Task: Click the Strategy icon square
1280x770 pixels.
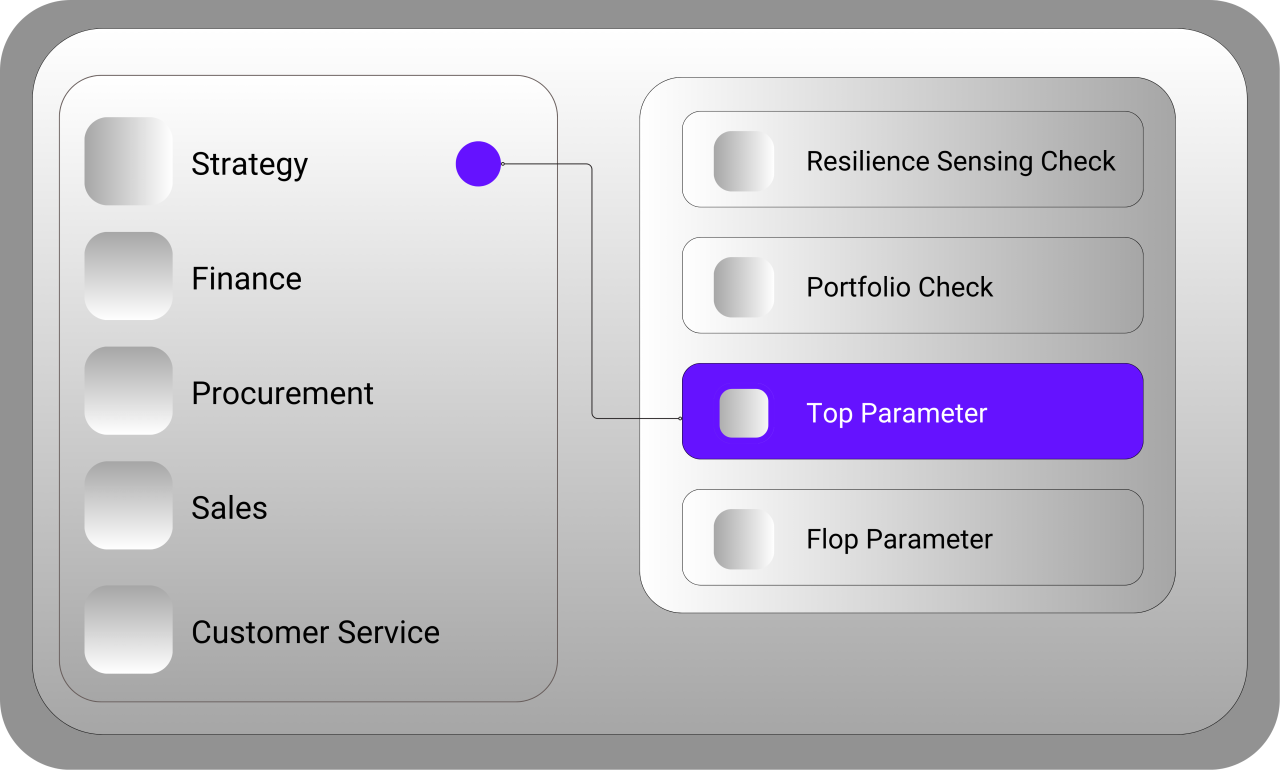Action: point(128,161)
